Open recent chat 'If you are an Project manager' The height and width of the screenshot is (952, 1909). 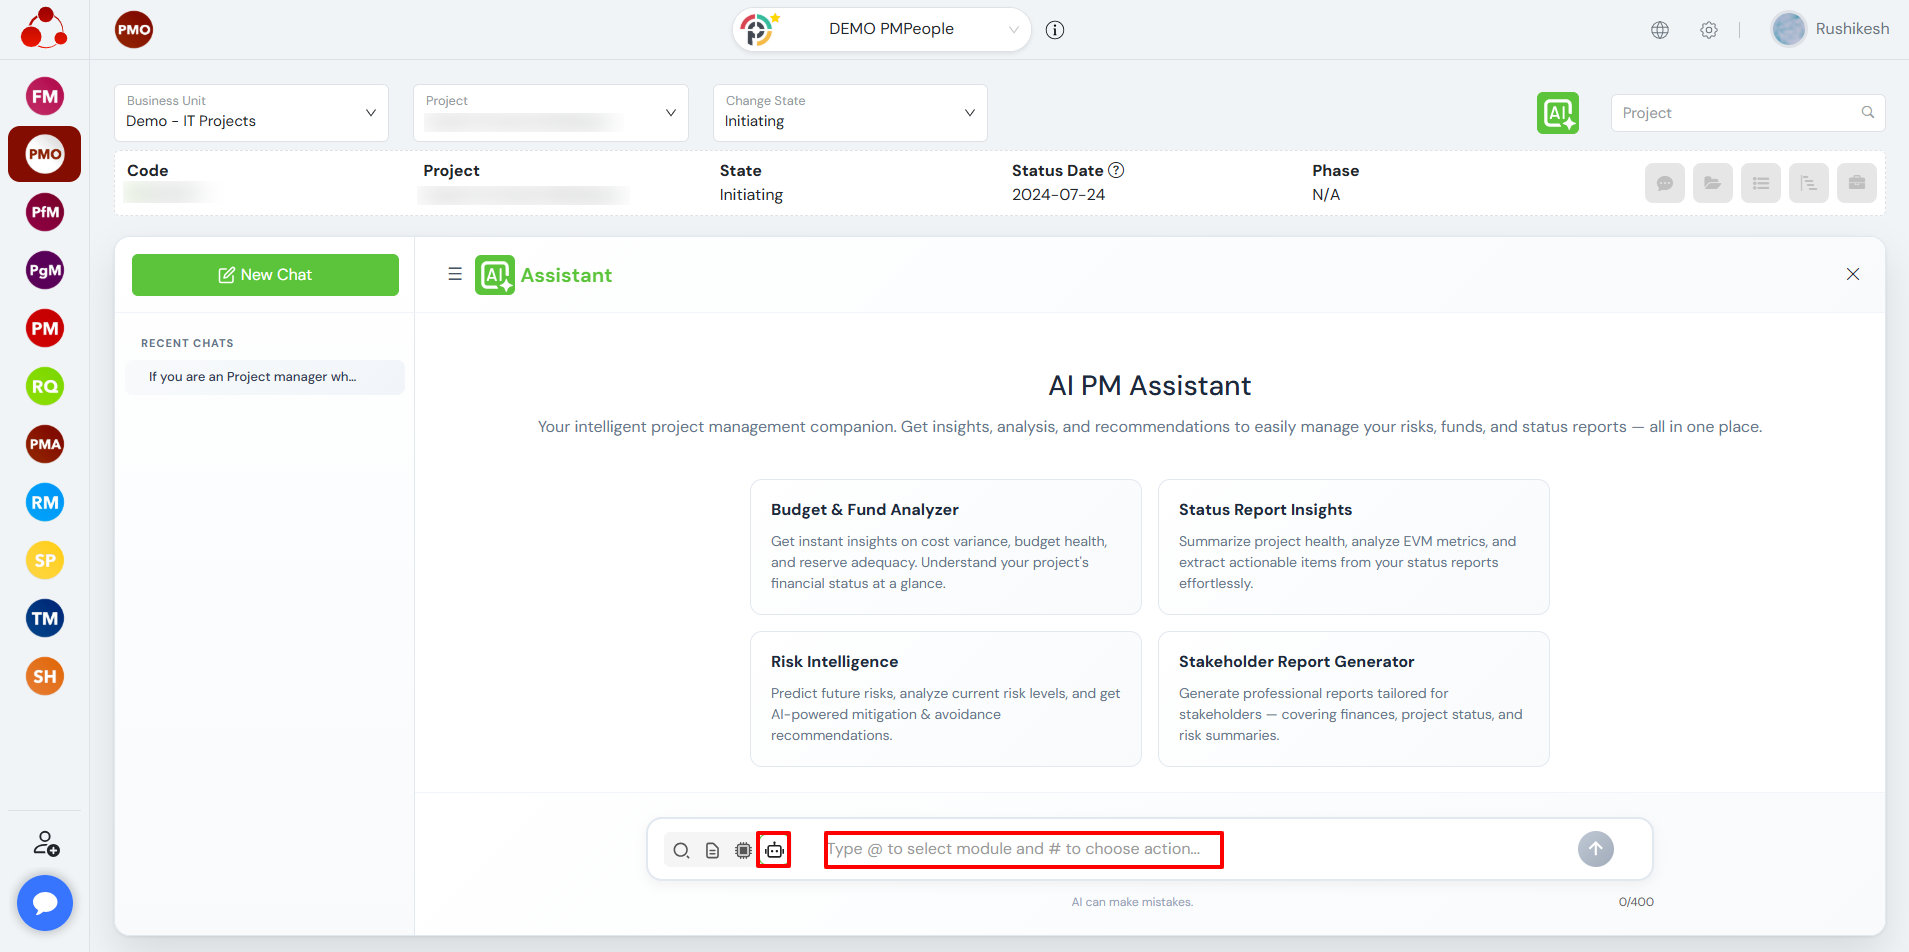[264, 377]
